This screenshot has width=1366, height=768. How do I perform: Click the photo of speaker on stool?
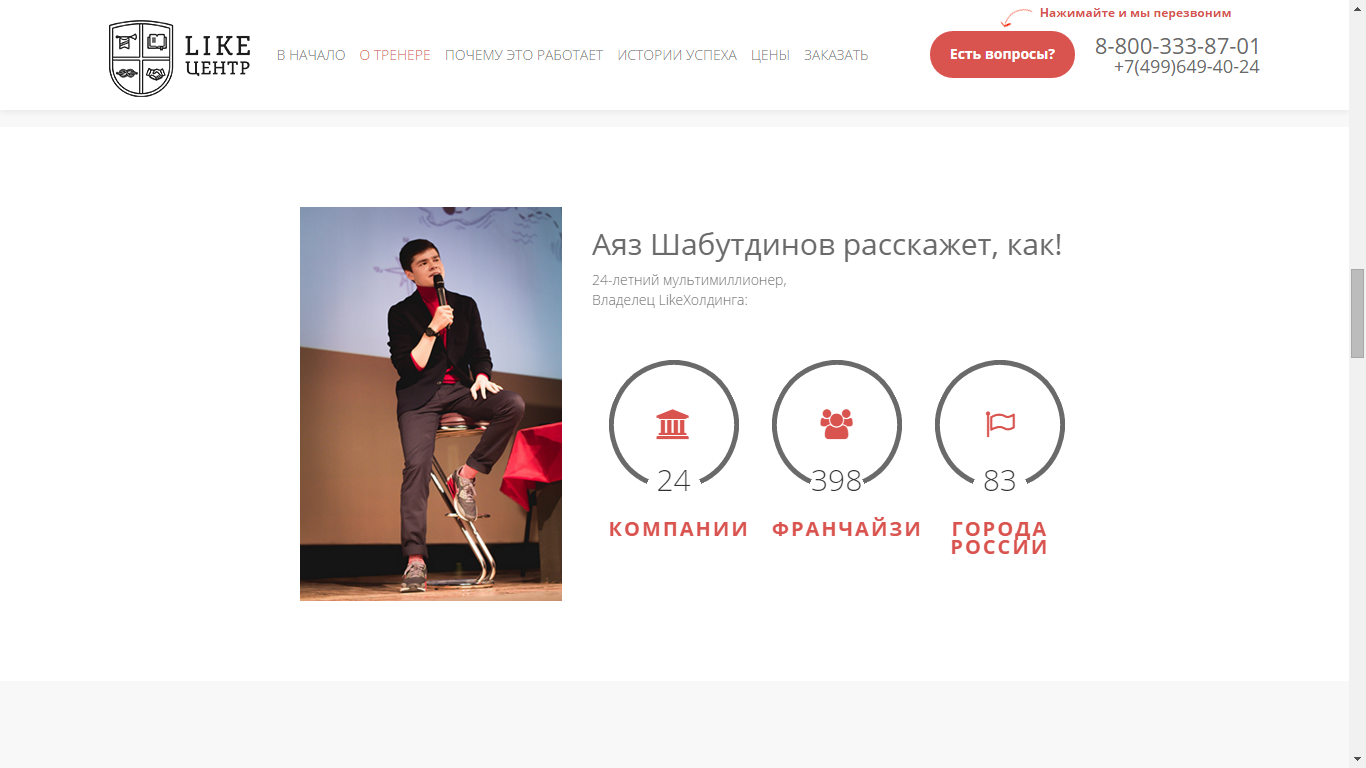[x=431, y=404]
